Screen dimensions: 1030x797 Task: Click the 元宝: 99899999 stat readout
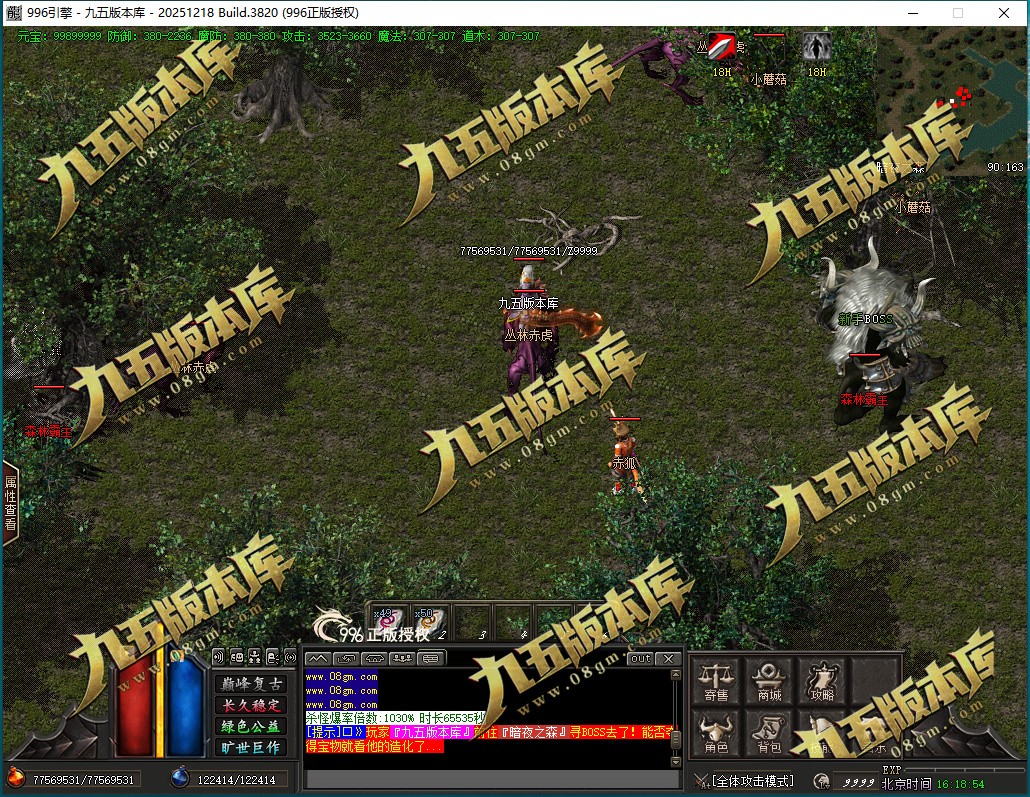click(59, 36)
